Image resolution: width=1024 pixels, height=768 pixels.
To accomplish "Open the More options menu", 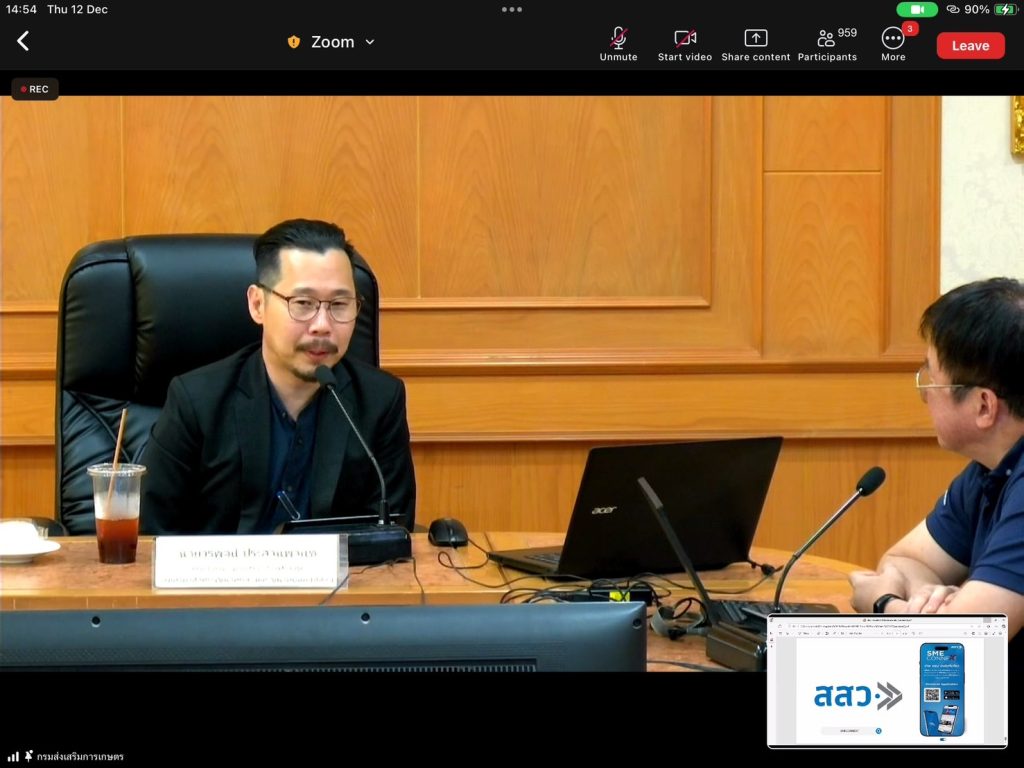I will pos(893,44).
